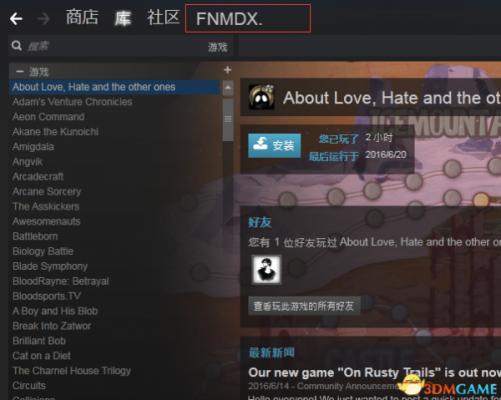The height and width of the screenshot is (400, 501).
Task: Open the 游戏 filter dropdown beside search
Action: tap(218, 47)
